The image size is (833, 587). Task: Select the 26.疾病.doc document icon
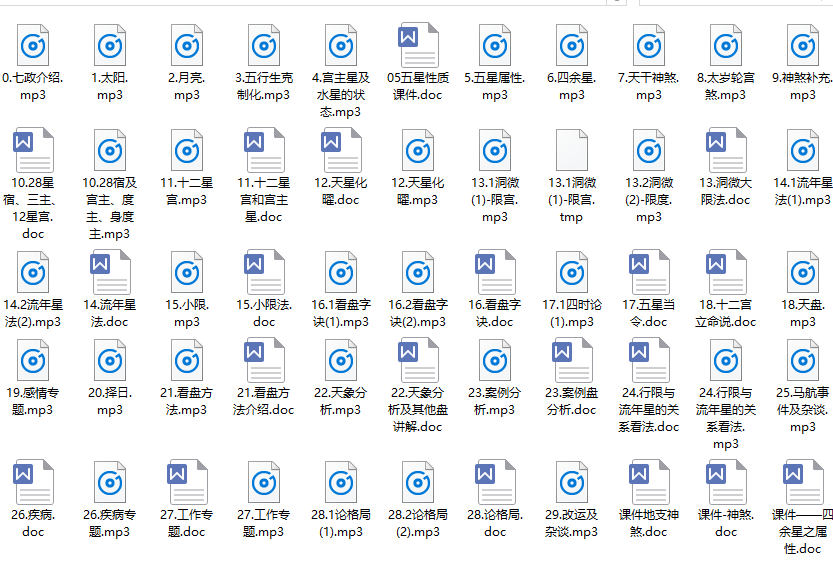pyautogui.click(x=34, y=490)
